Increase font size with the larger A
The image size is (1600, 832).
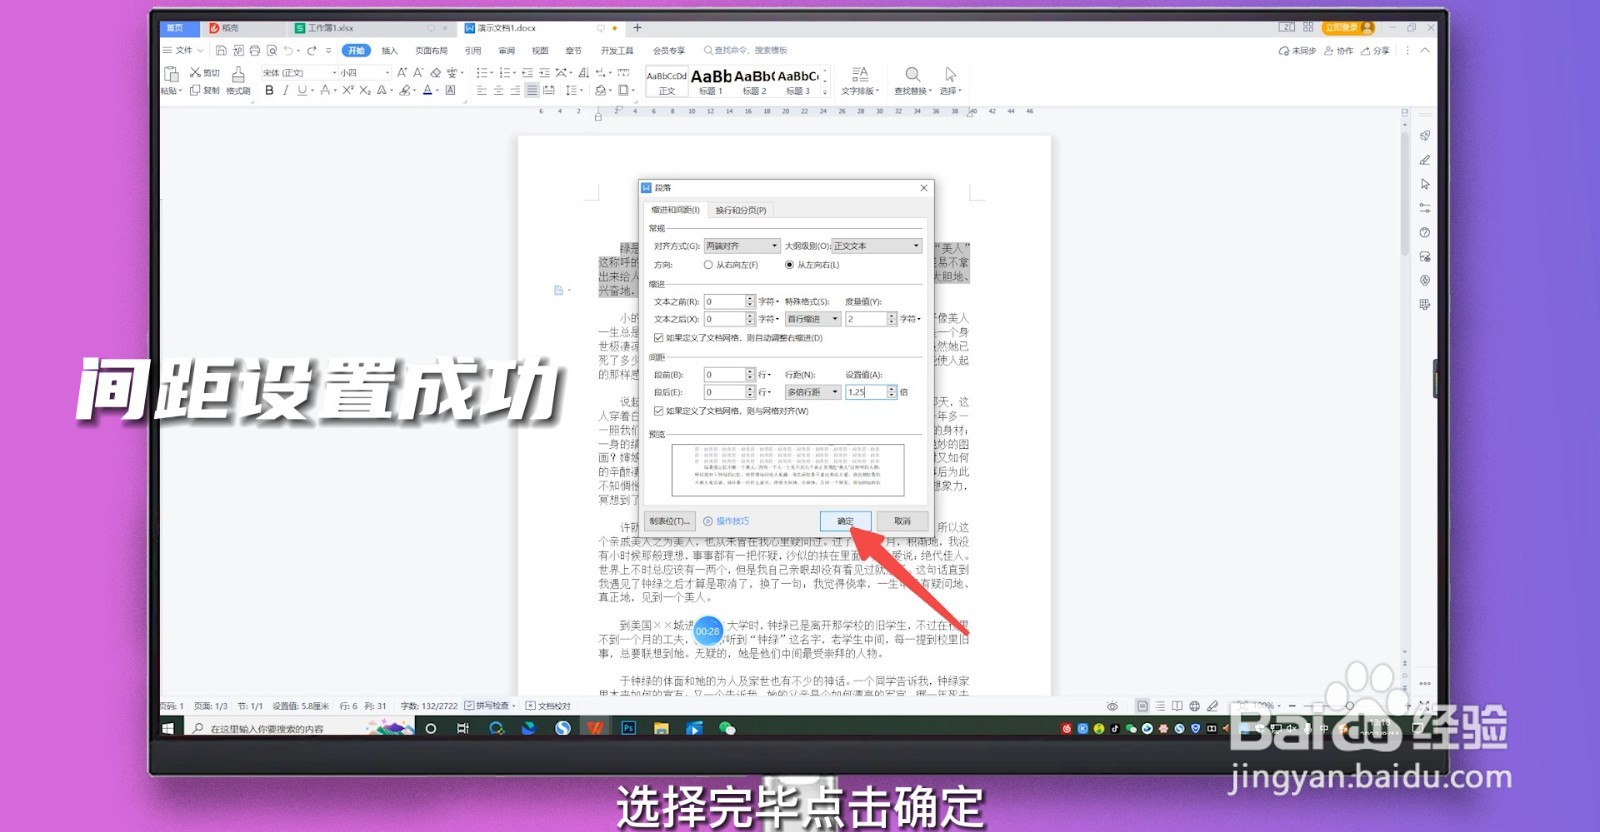402,73
